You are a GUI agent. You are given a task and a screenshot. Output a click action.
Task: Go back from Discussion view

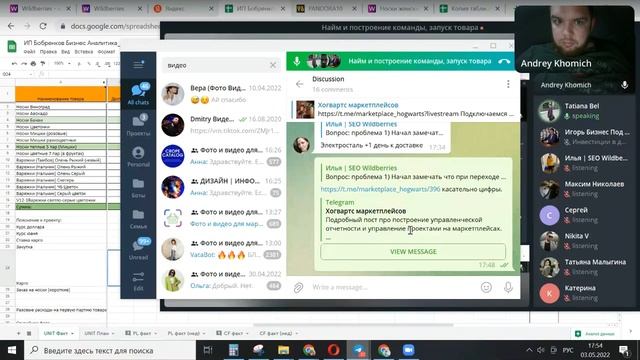299,84
